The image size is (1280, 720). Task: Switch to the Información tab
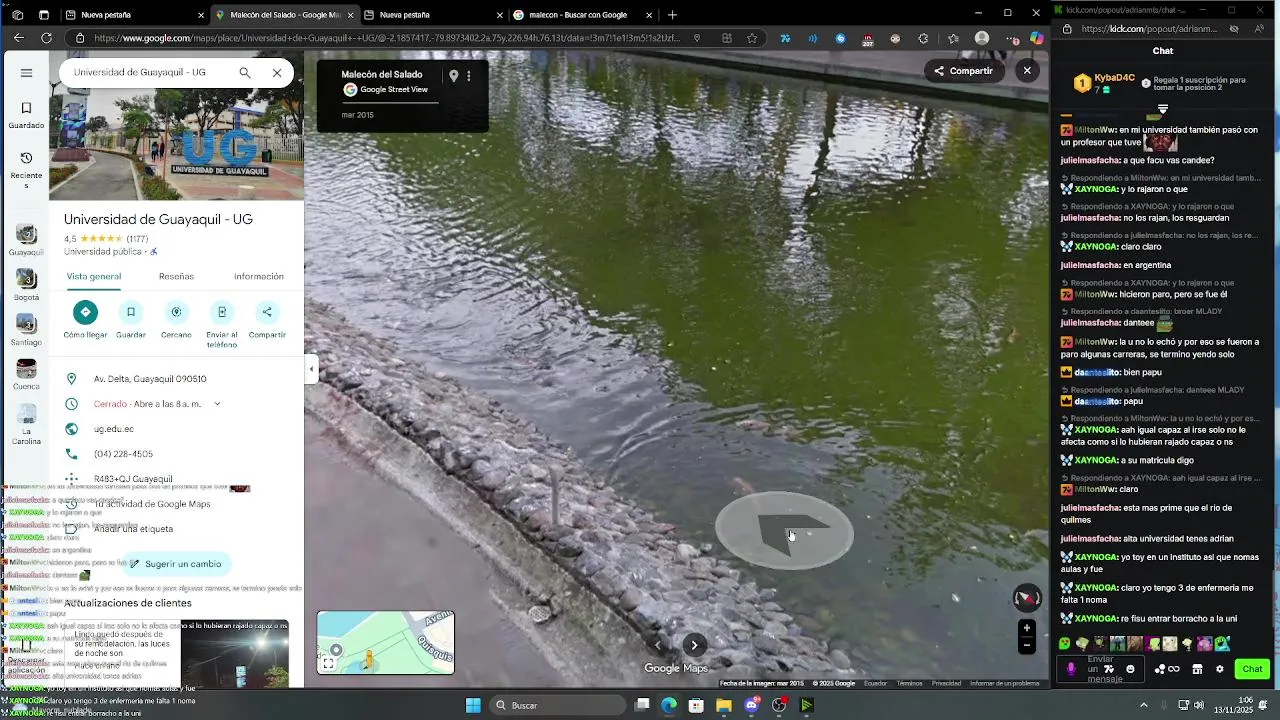(x=258, y=276)
